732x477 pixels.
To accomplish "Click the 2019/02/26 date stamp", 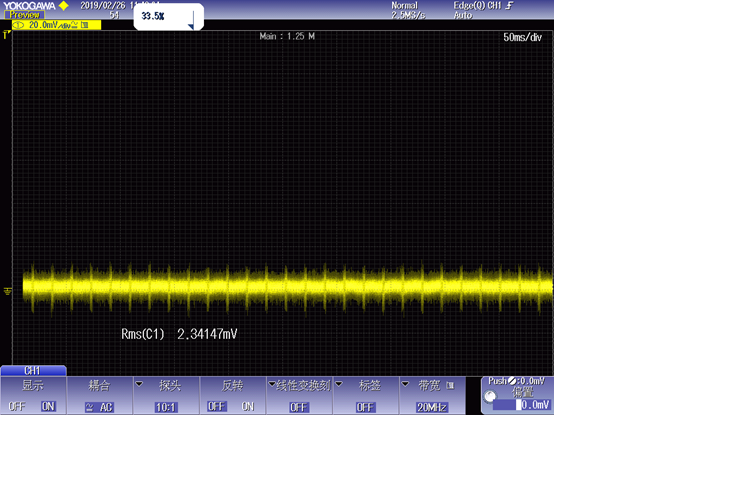I will point(103,6).
